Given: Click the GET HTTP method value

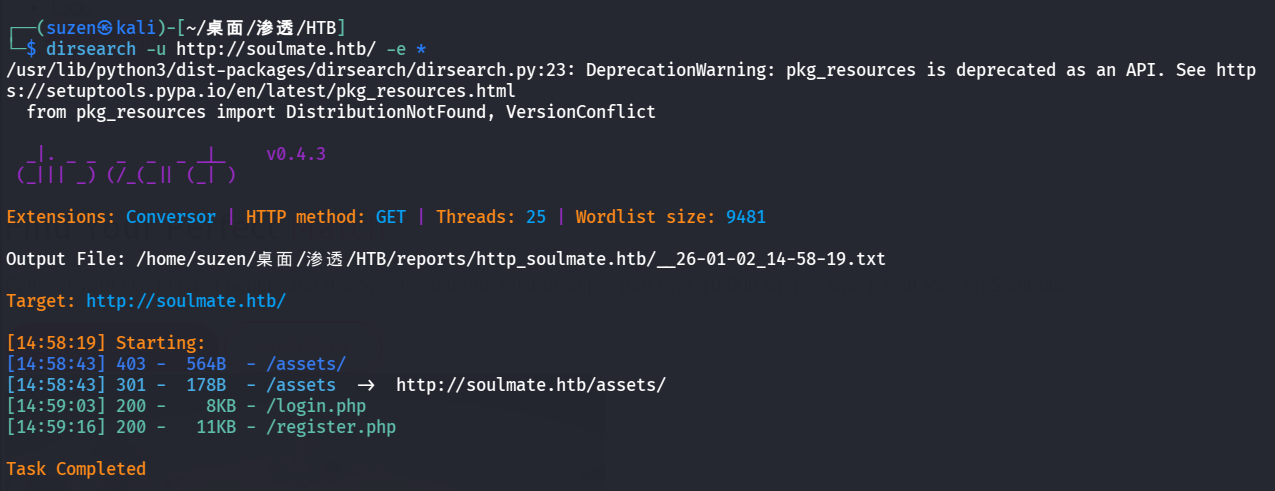Looking at the screenshot, I should pos(391,217).
